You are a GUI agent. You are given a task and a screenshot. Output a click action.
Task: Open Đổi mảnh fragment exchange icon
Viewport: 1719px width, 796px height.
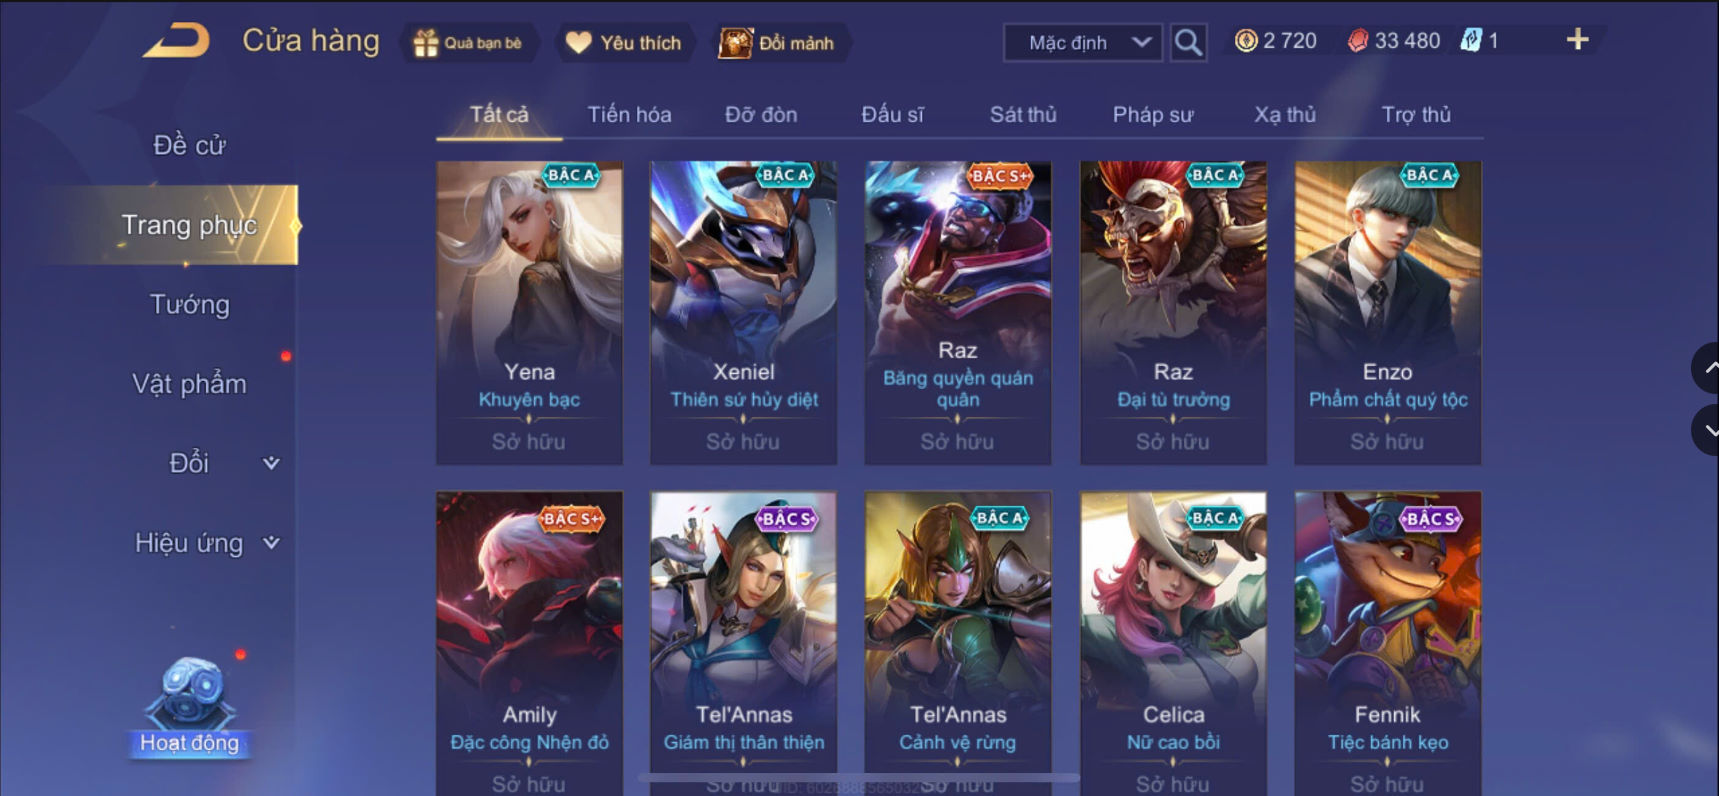tap(736, 43)
